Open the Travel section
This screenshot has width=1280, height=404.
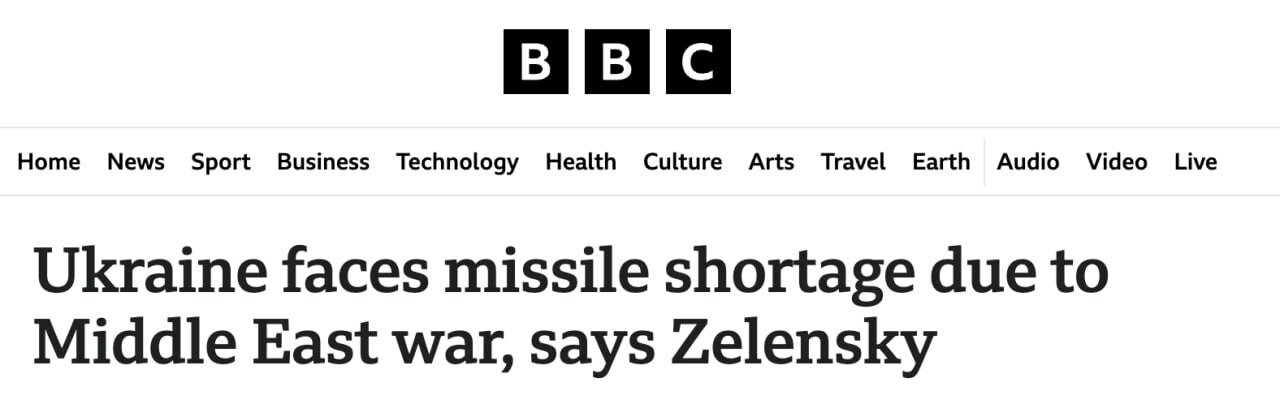coord(853,162)
